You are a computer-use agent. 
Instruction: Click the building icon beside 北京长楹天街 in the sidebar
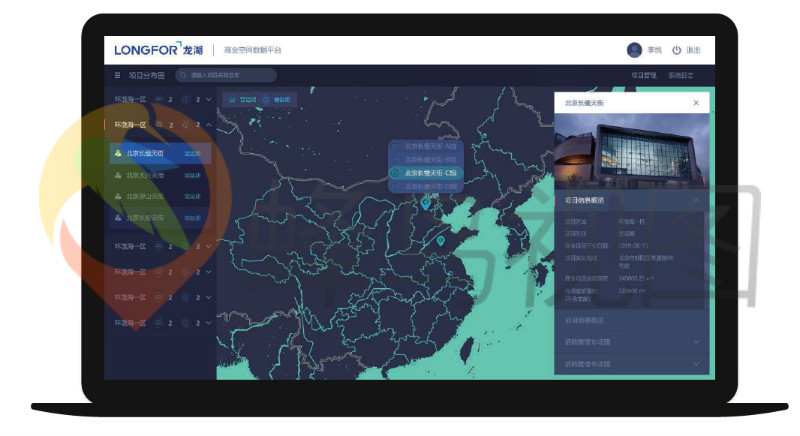point(118,153)
